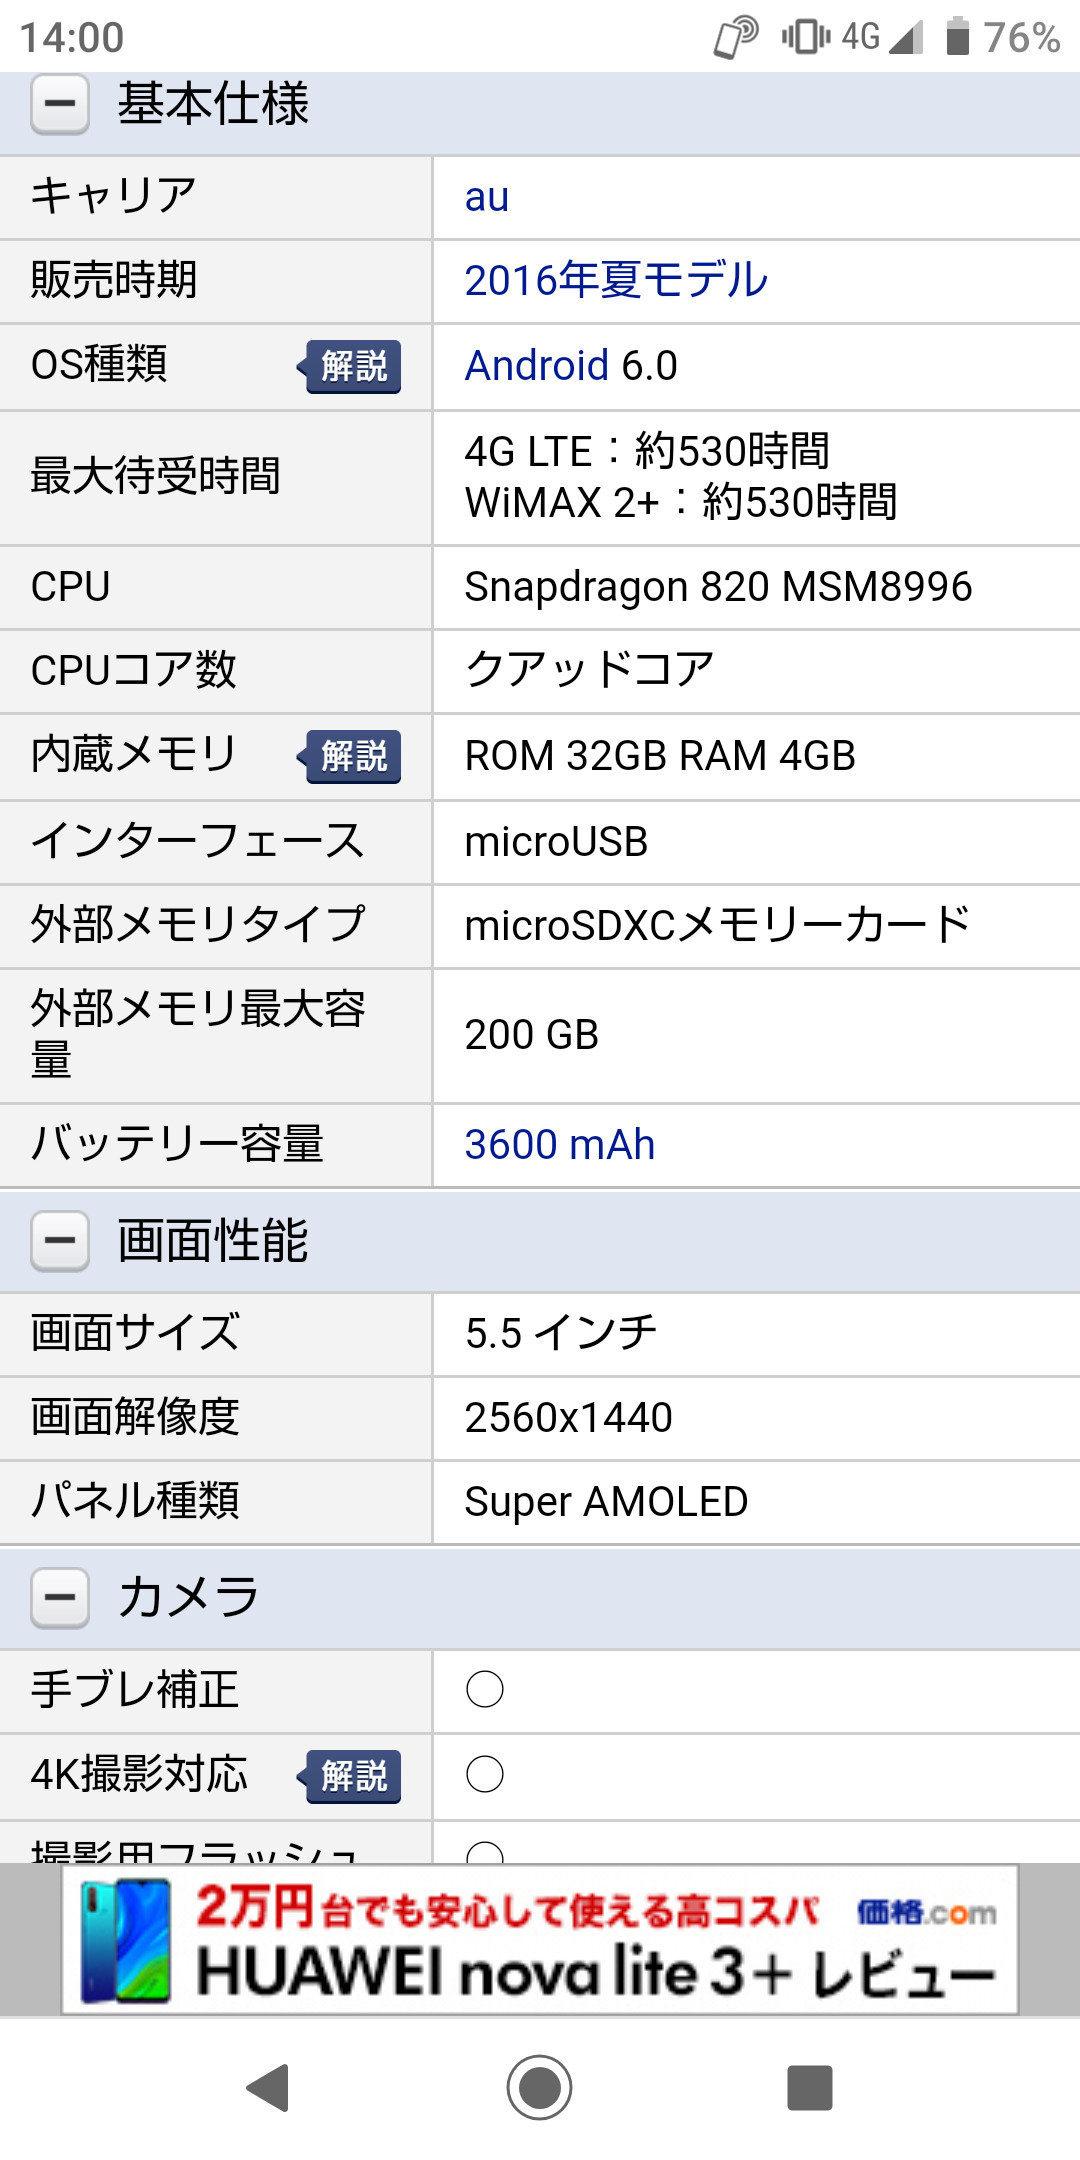The height and width of the screenshot is (2160, 1080).
Task: Tap the battery status icon
Action: [958, 37]
